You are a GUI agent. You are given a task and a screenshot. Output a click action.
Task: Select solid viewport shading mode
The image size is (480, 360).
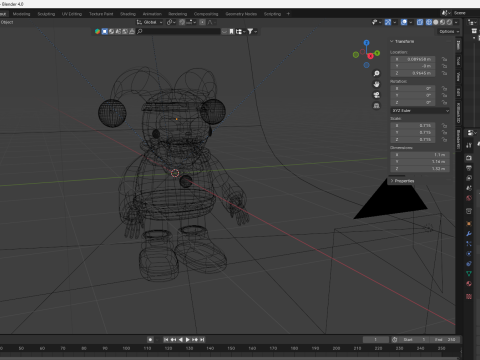[436, 22]
